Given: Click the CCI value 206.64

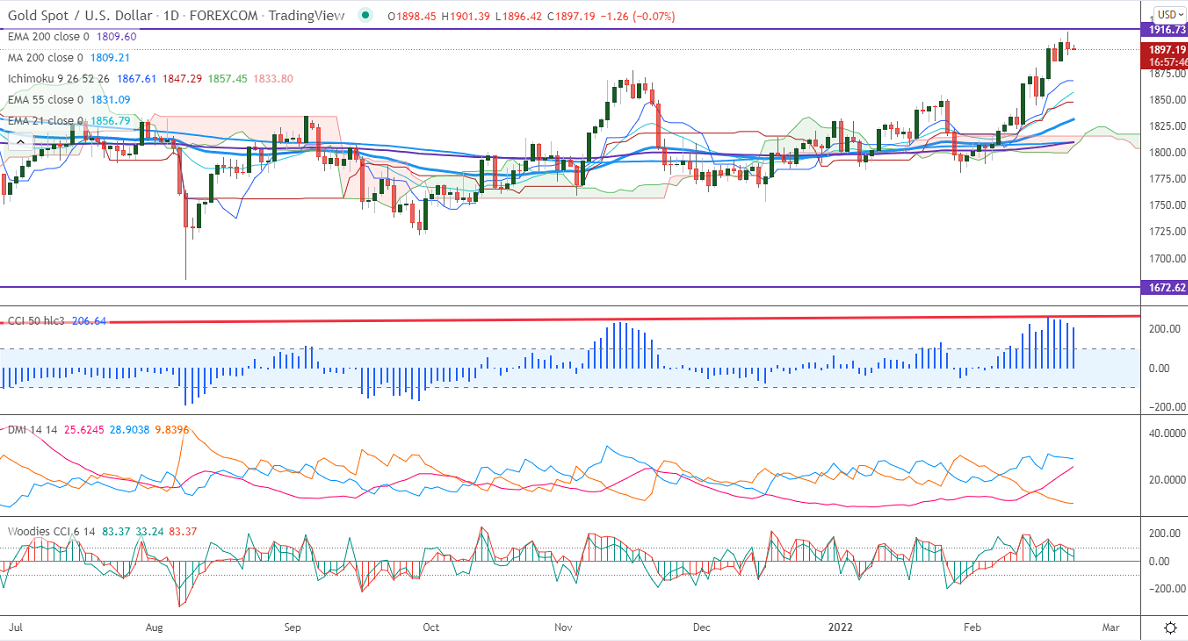Looking at the screenshot, I should [x=89, y=321].
